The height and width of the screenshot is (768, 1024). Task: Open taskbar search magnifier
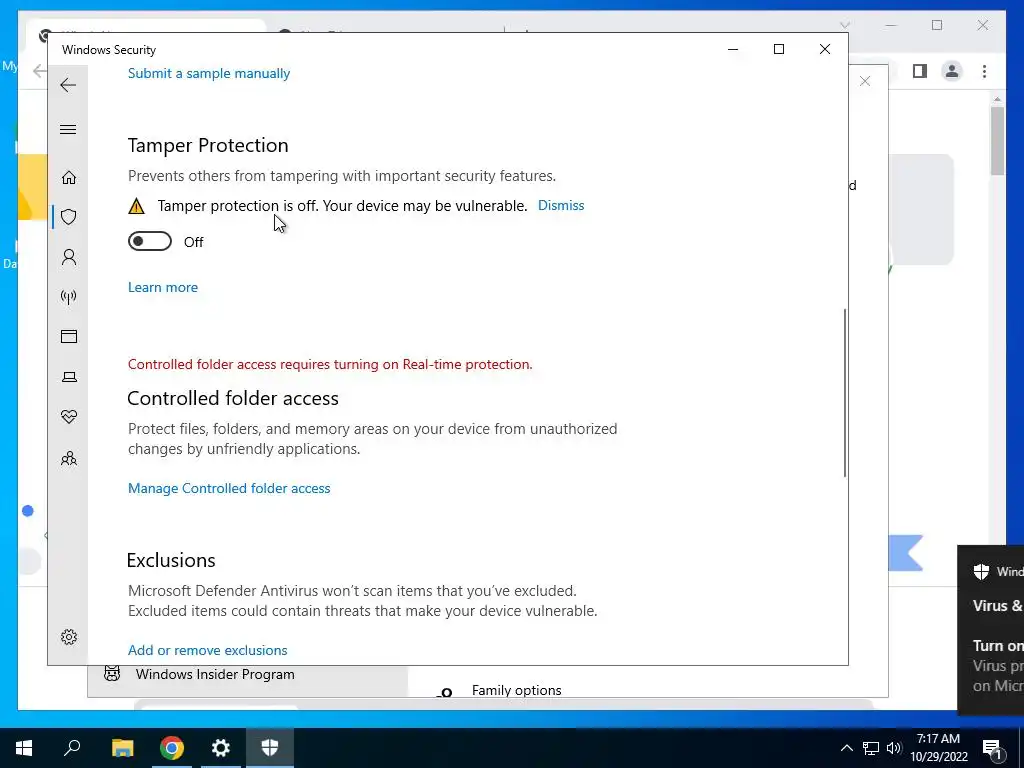tap(72, 748)
